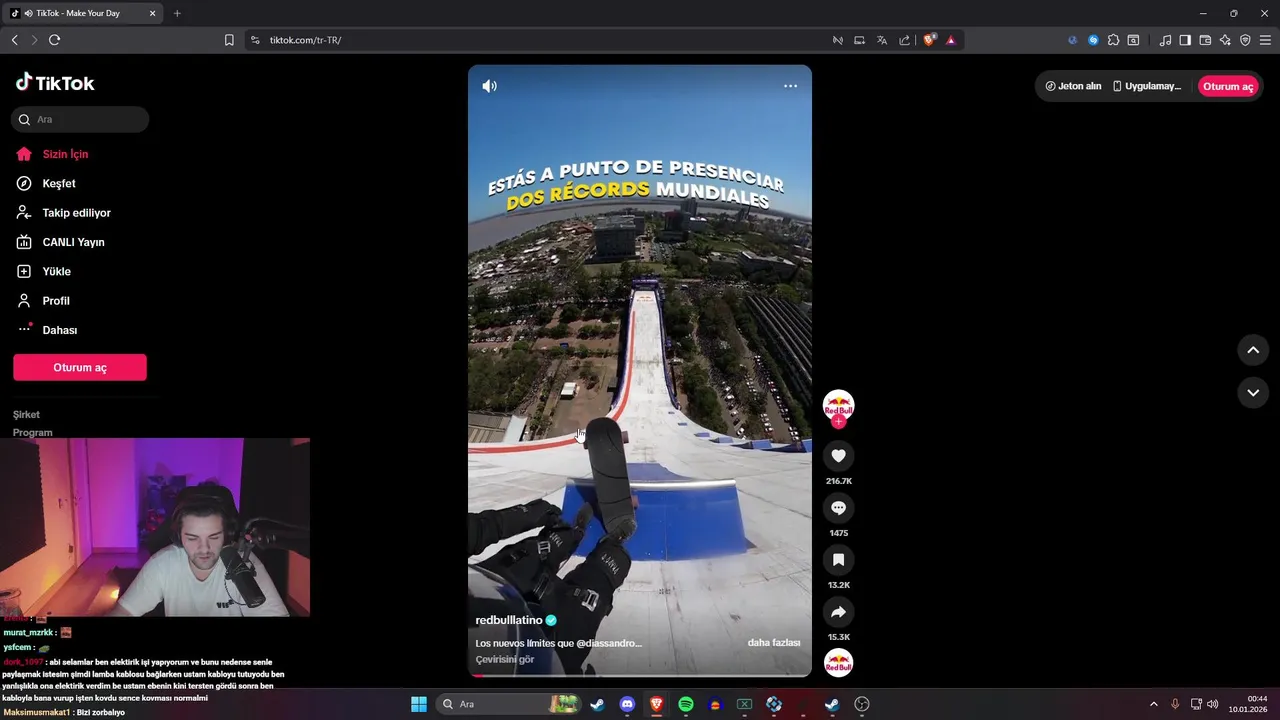Viewport: 1280px width, 720px height.
Task: Open OBS Studio from the taskbar
Action: click(863, 704)
